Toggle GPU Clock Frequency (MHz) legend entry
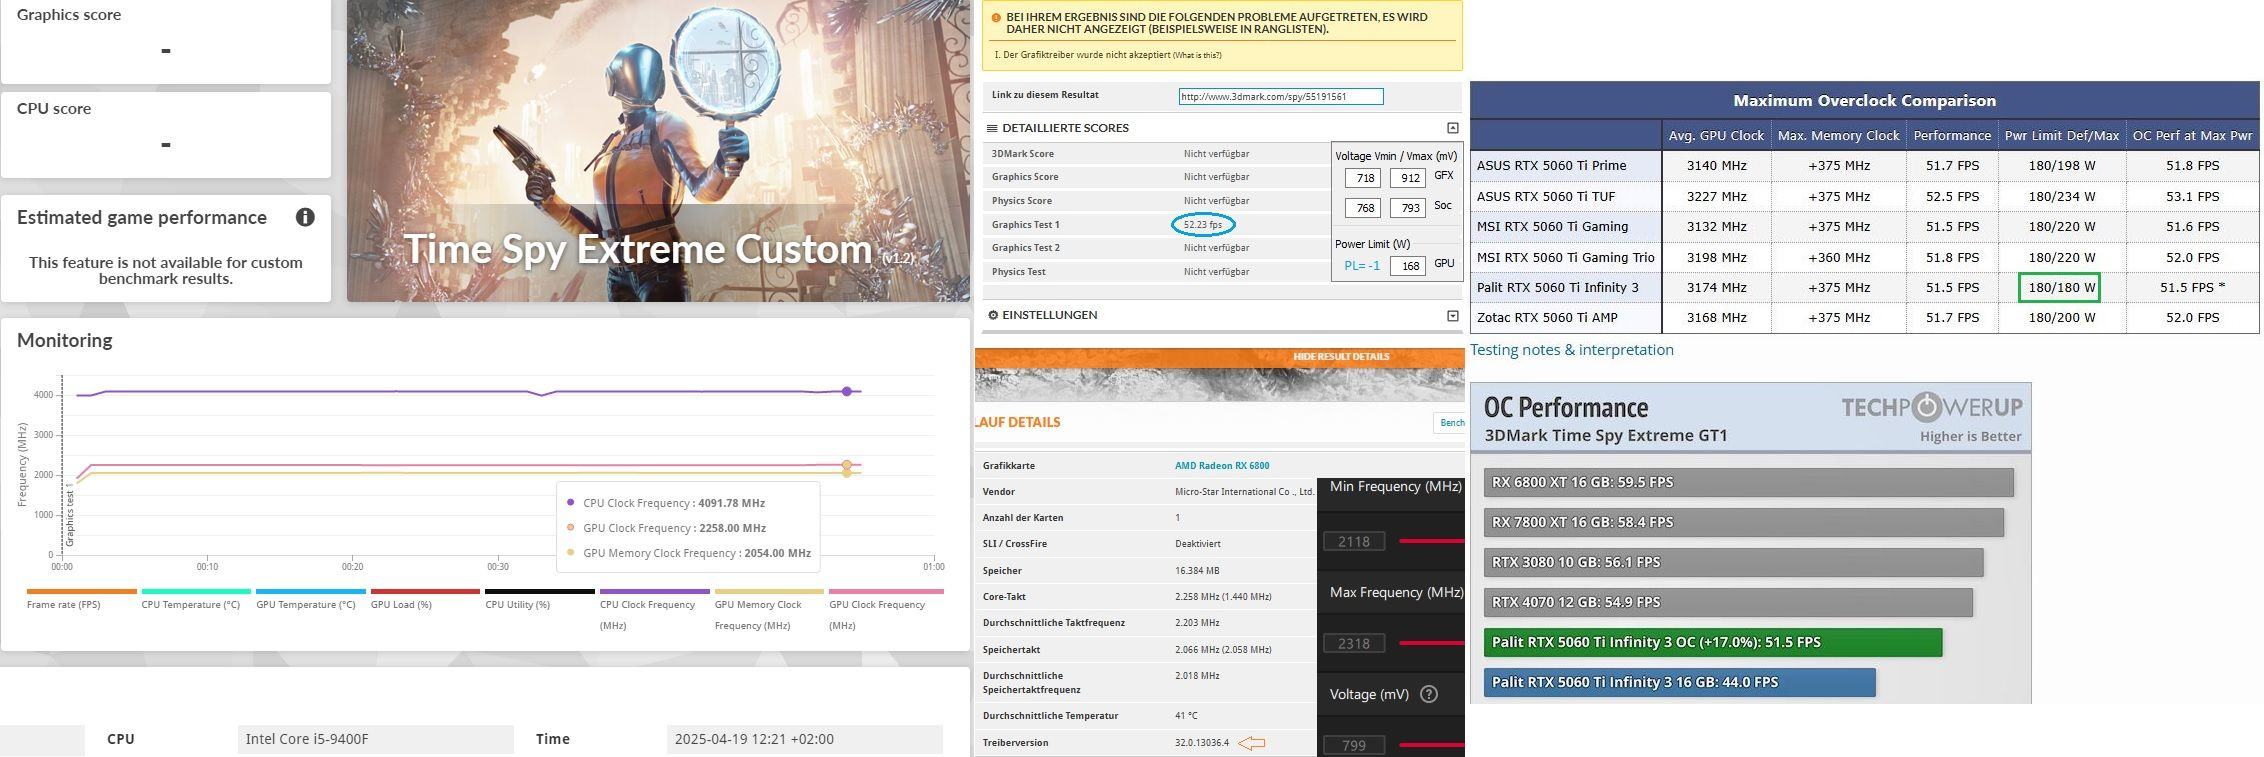 click(x=884, y=609)
